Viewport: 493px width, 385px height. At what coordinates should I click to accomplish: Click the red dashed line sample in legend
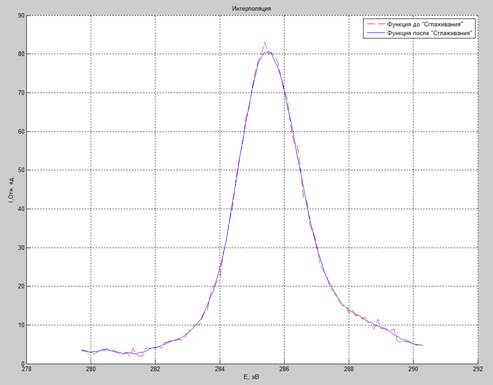[375, 24]
